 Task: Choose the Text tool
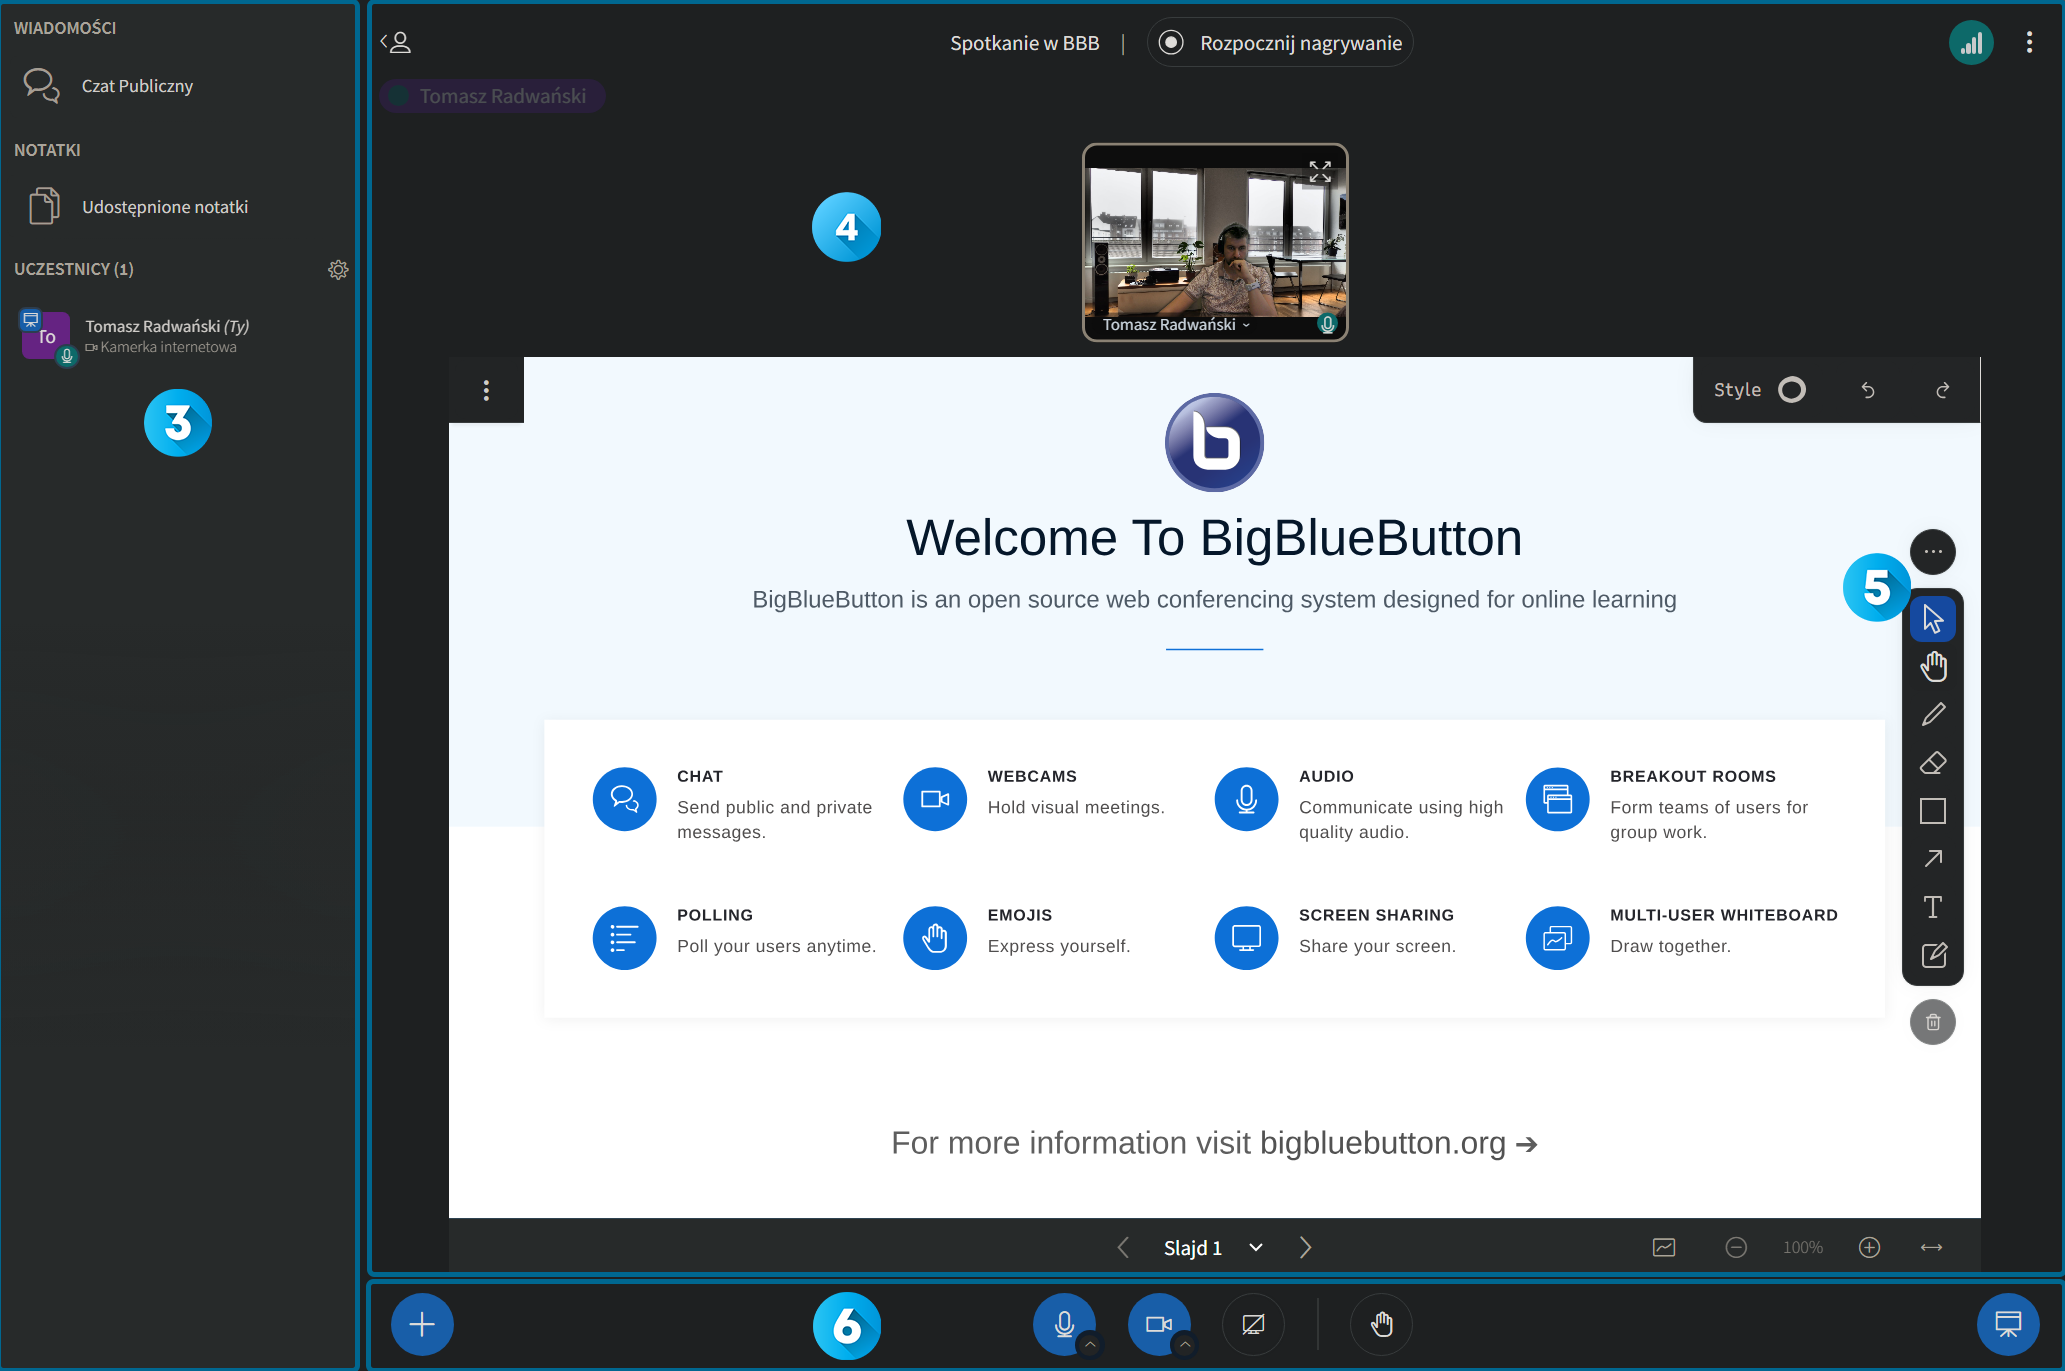pos(1932,907)
